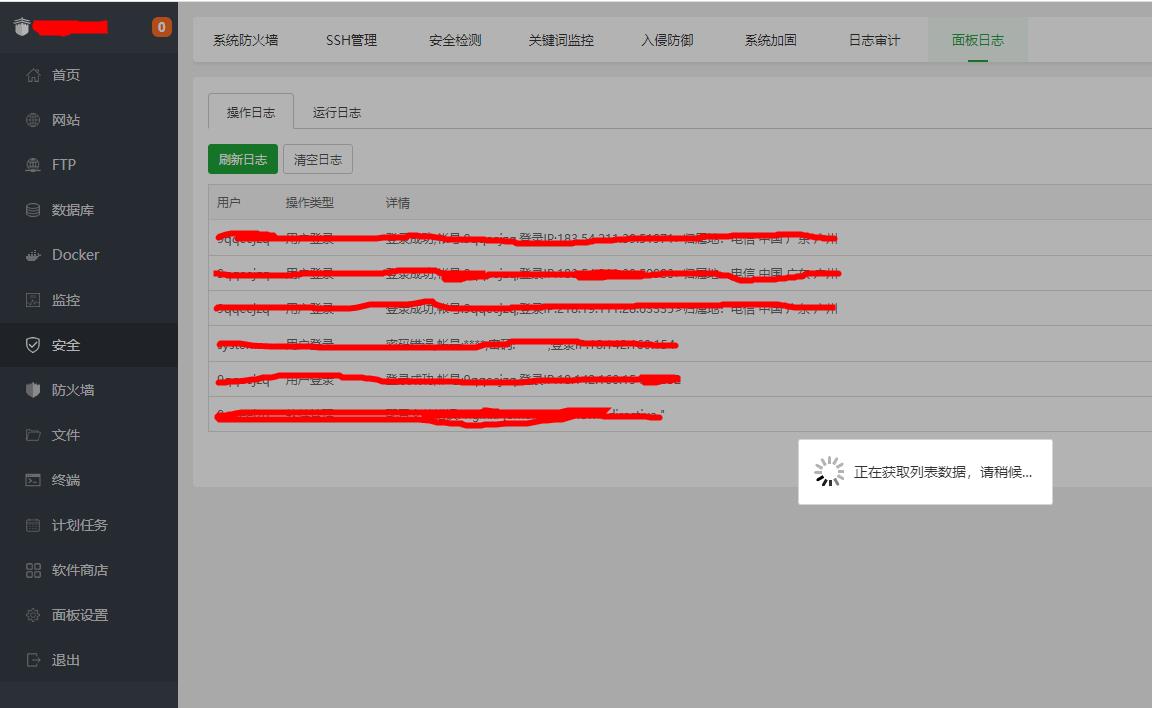Viewport: 1152px width, 708px height.
Task: Open the 日志审计 tab
Action: point(873,40)
